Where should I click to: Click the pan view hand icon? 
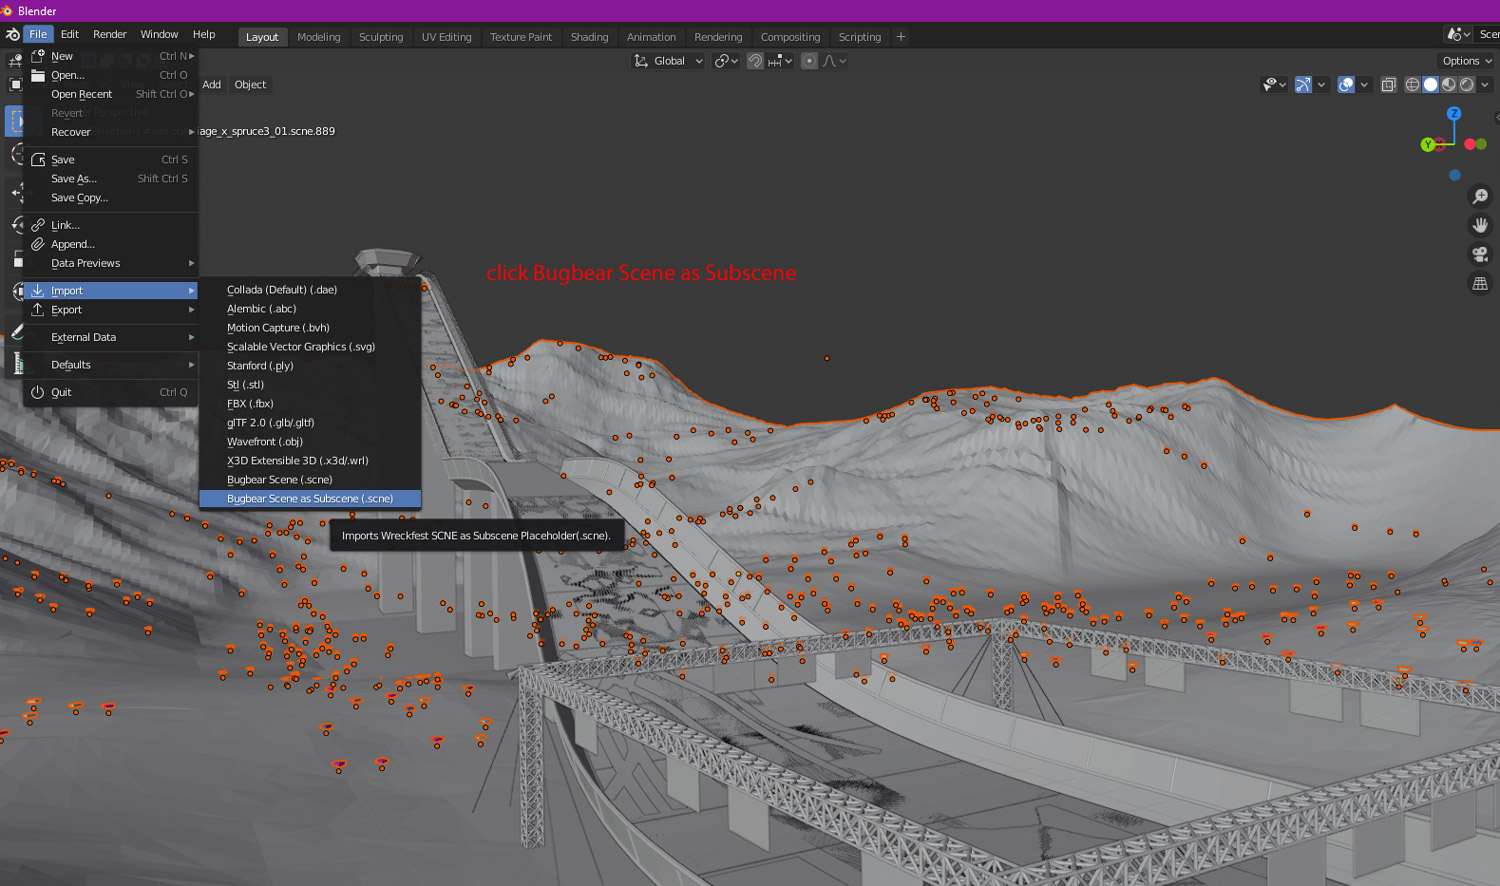click(x=1480, y=225)
